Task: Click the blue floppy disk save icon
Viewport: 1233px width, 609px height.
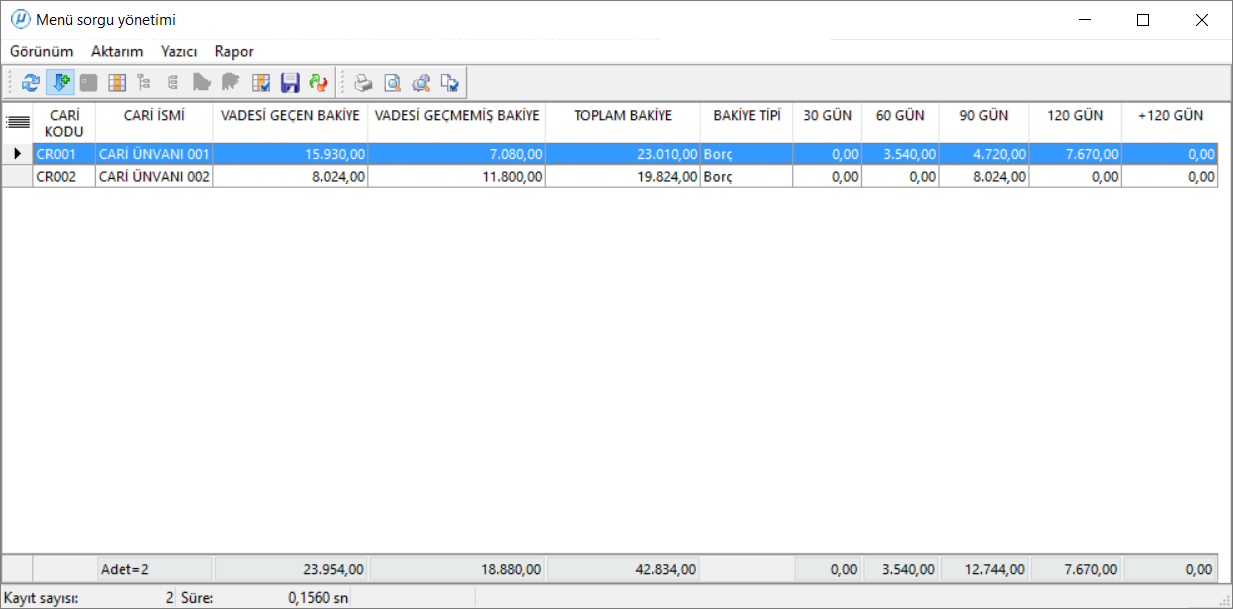Action: pyautogui.click(x=290, y=83)
